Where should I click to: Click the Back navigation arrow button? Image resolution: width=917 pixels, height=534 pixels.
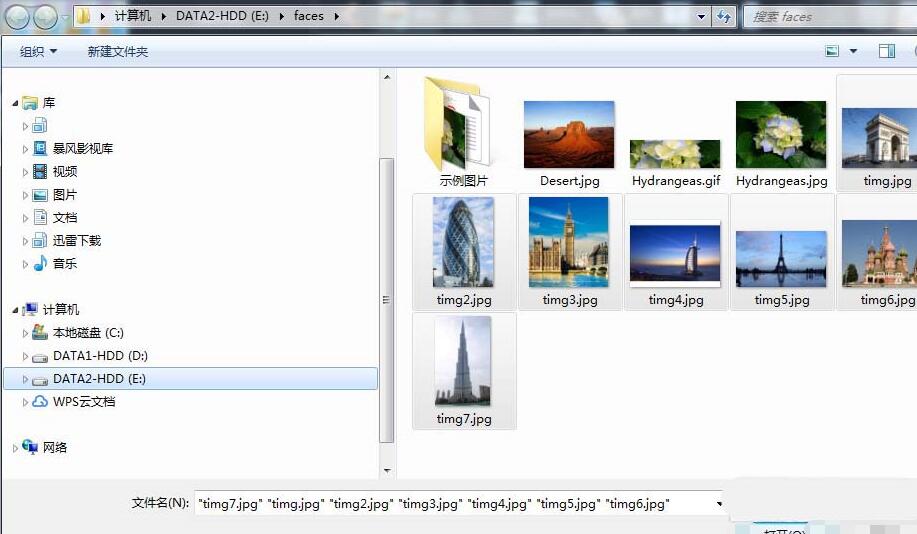[18, 17]
